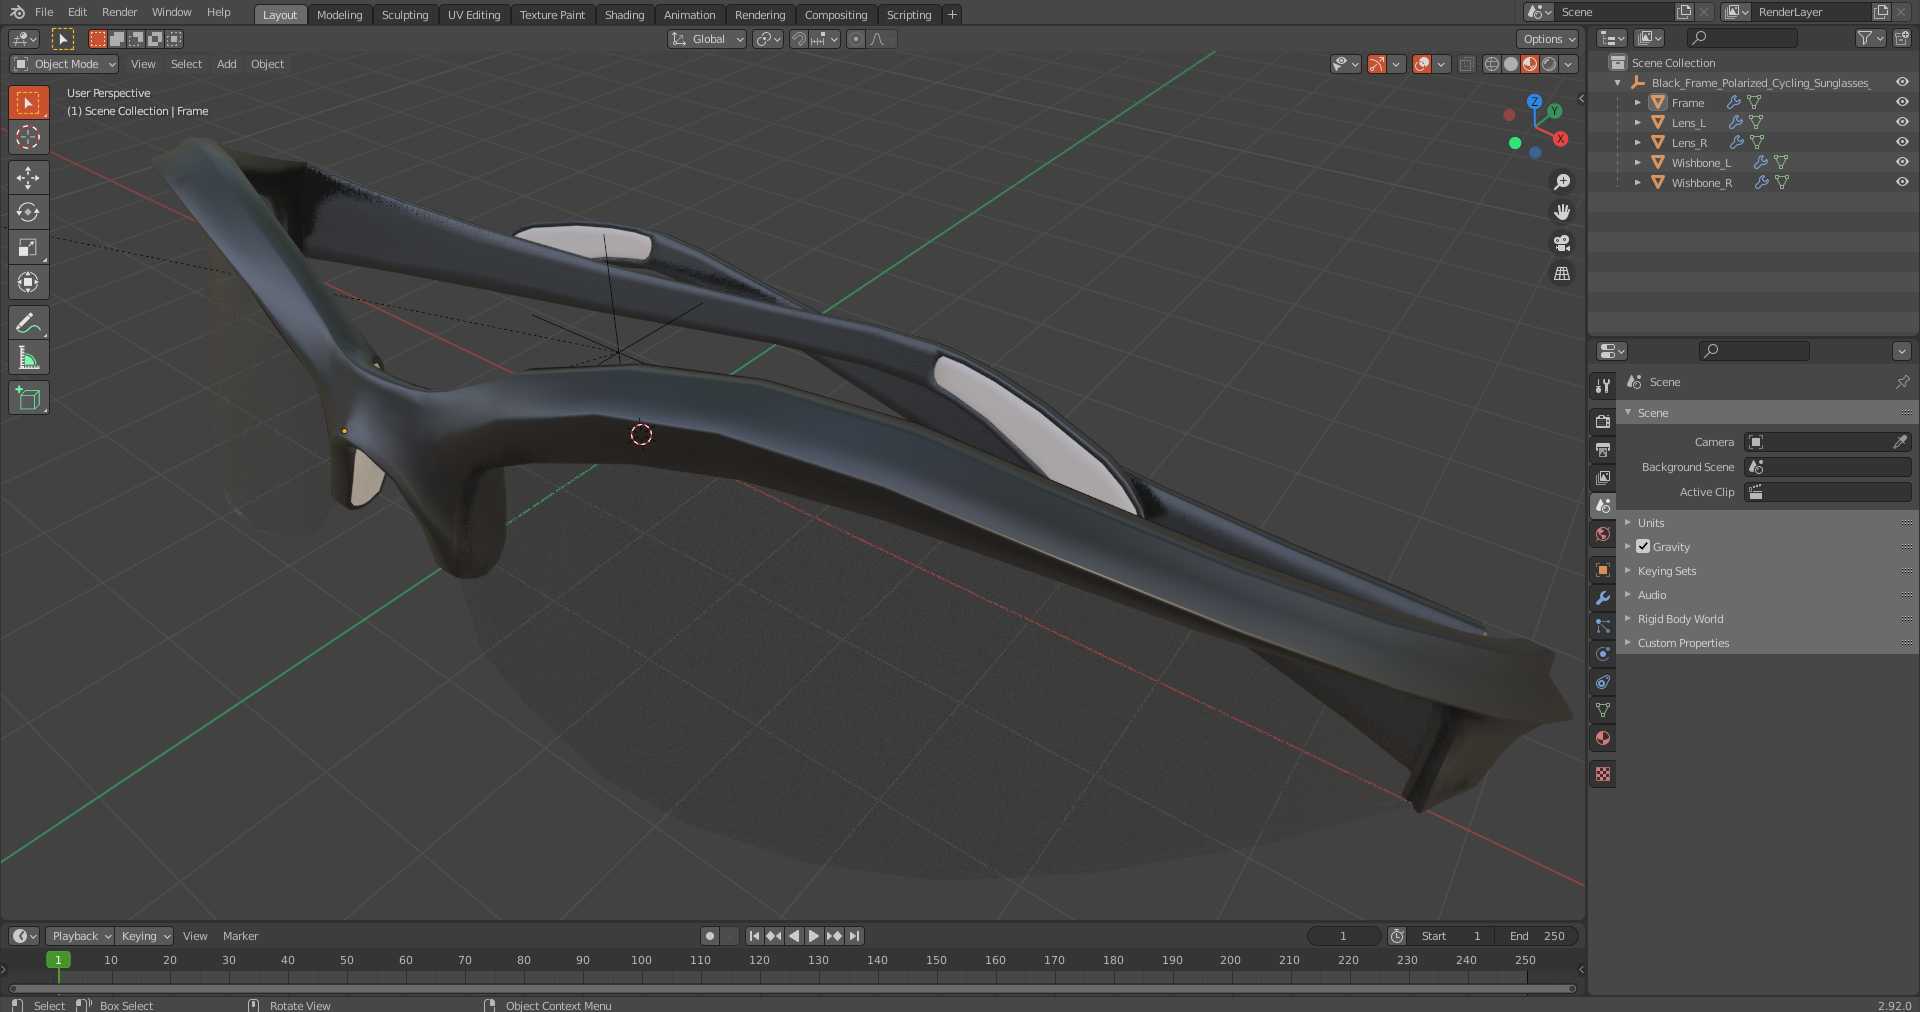Toggle auto keying record button in timeline
This screenshot has height=1012, width=1920.
[x=710, y=936]
